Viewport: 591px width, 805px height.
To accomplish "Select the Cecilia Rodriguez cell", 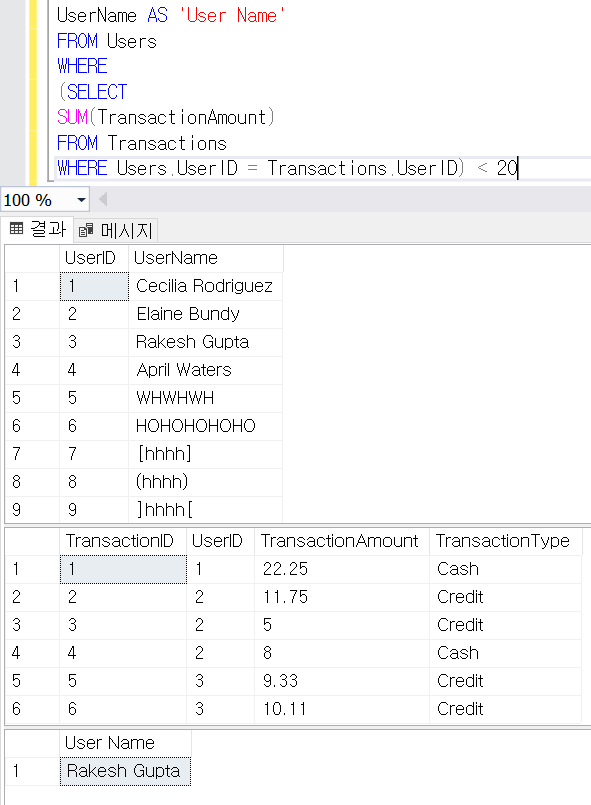I will click(x=205, y=286).
